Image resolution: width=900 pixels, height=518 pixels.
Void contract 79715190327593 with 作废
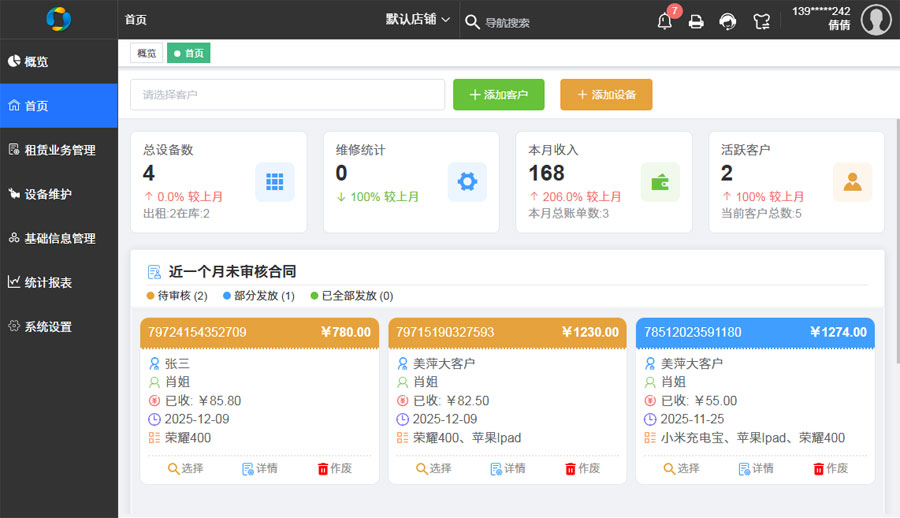click(x=583, y=469)
